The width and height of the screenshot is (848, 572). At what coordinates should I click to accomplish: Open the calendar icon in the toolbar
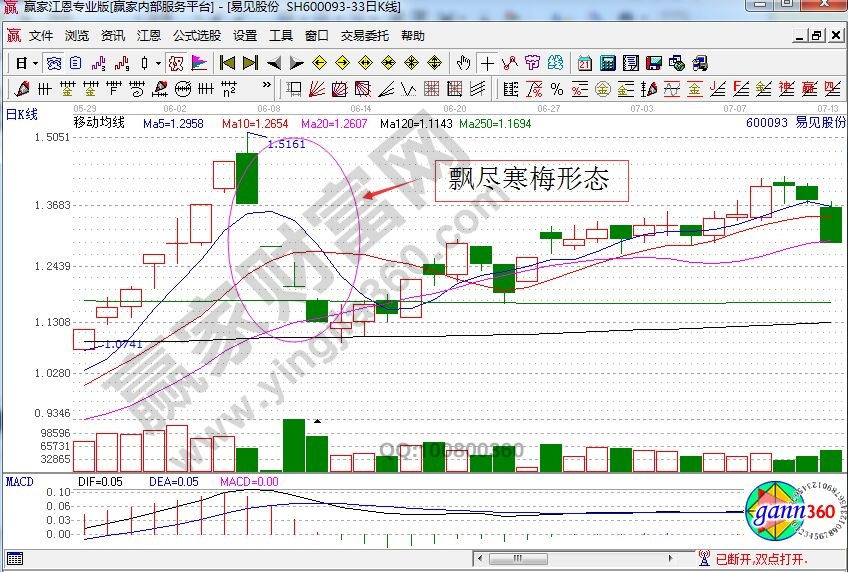pyautogui.click(x=583, y=62)
